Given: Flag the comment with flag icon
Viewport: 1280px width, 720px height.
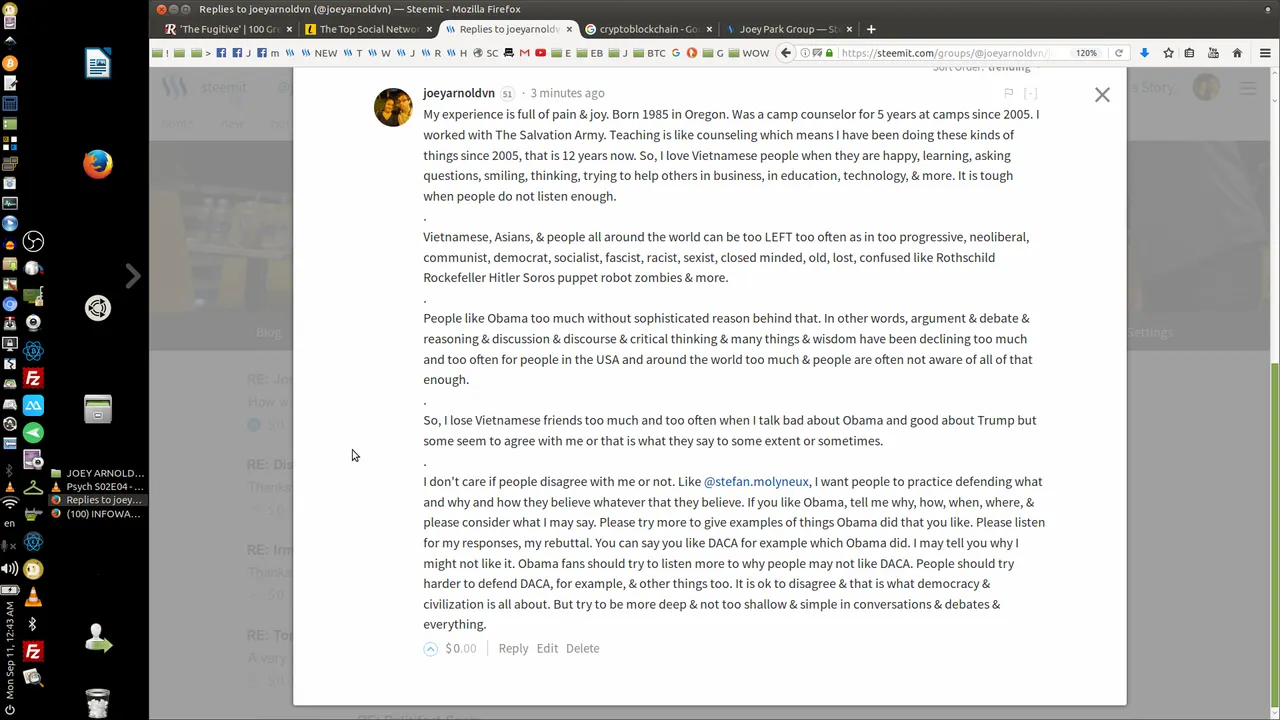Looking at the screenshot, I should point(1008,93).
